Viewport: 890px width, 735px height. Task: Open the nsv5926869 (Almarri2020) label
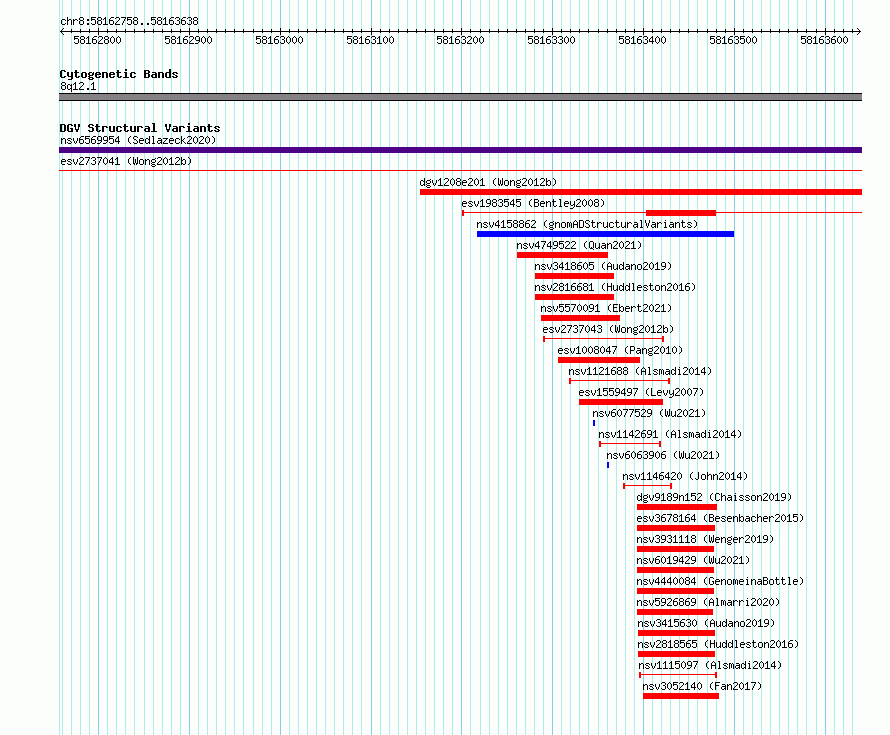[708, 602]
